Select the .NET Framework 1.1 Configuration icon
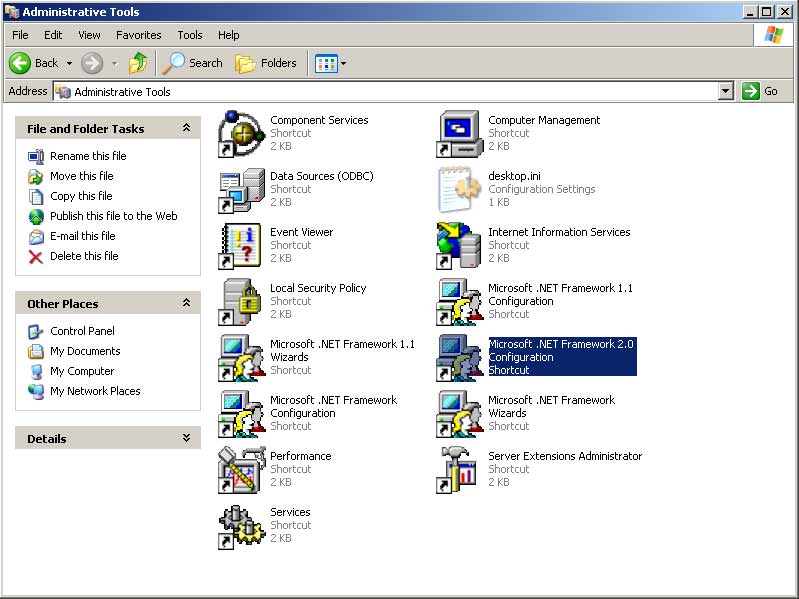 [460, 302]
